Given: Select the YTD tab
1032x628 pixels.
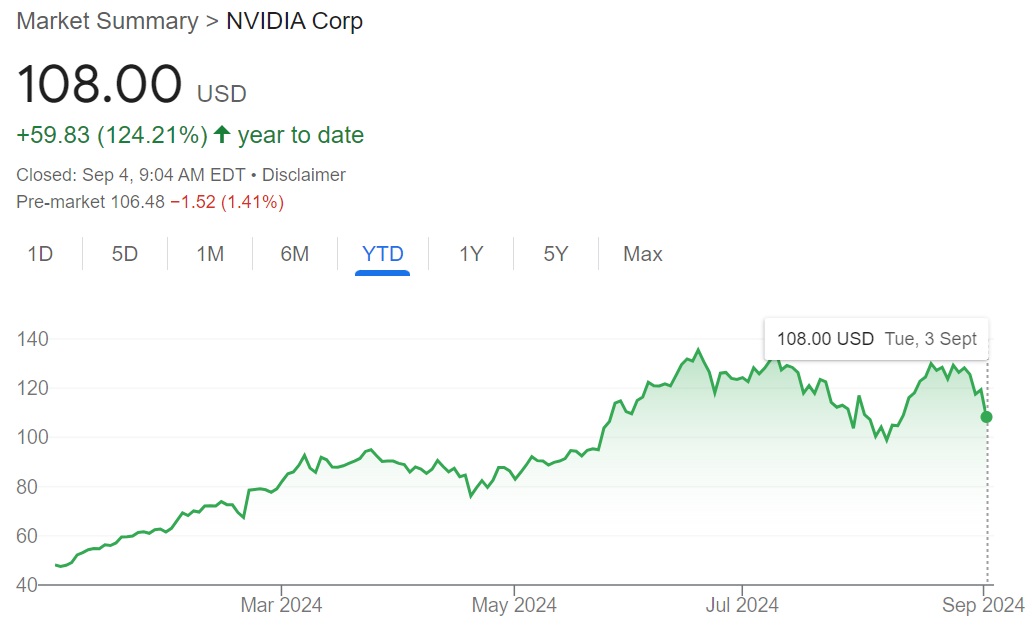Looking at the screenshot, I should [x=383, y=254].
